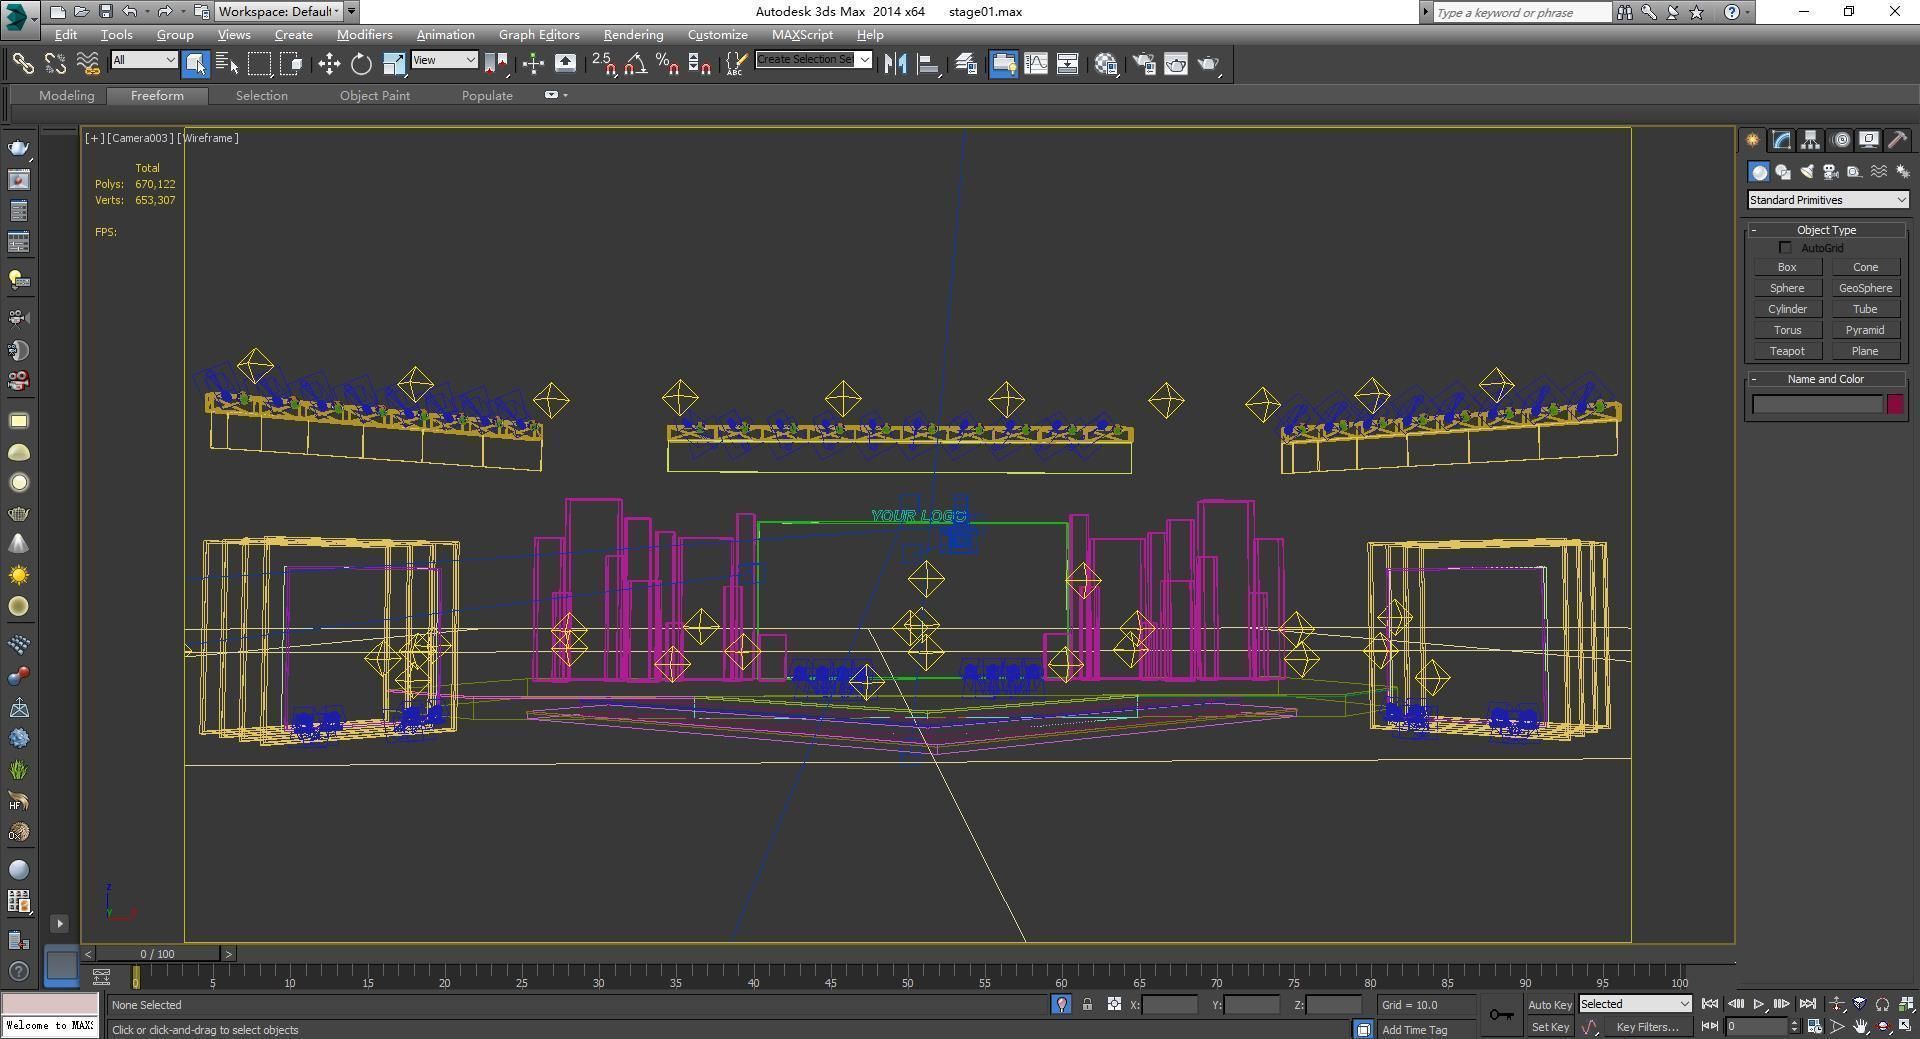Toggle Spinner Snap
1920x1039 pixels.
(x=700, y=64)
